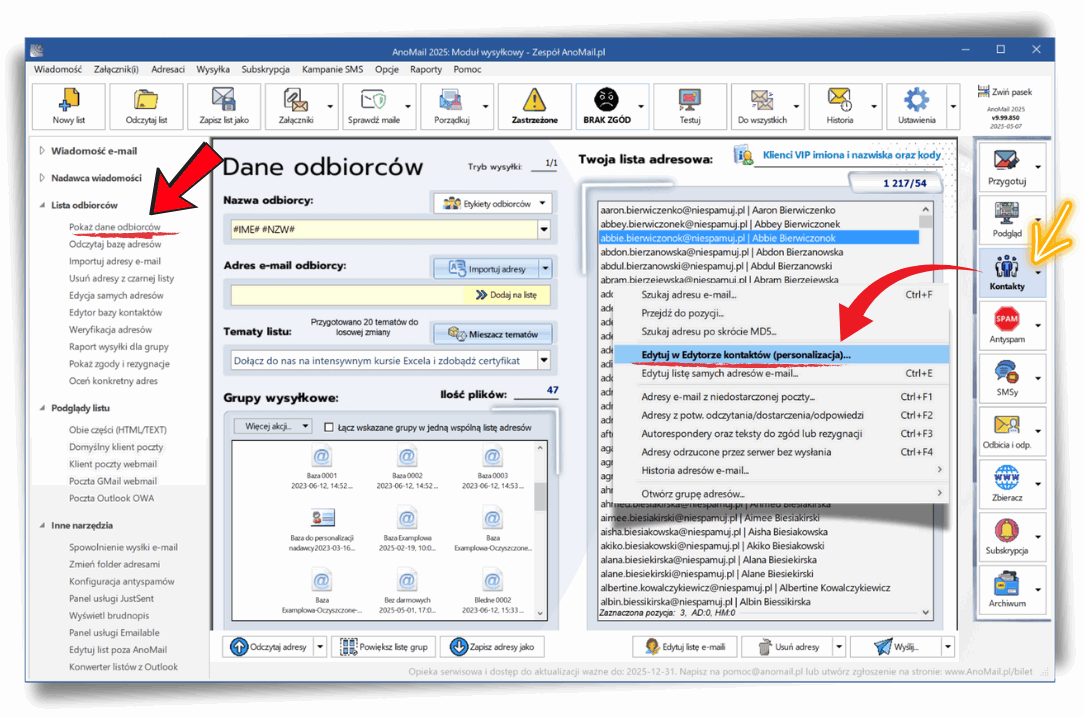Open the Etykiety odbiorców dropdown
This screenshot has height=717, width=1084.
tap(493, 203)
